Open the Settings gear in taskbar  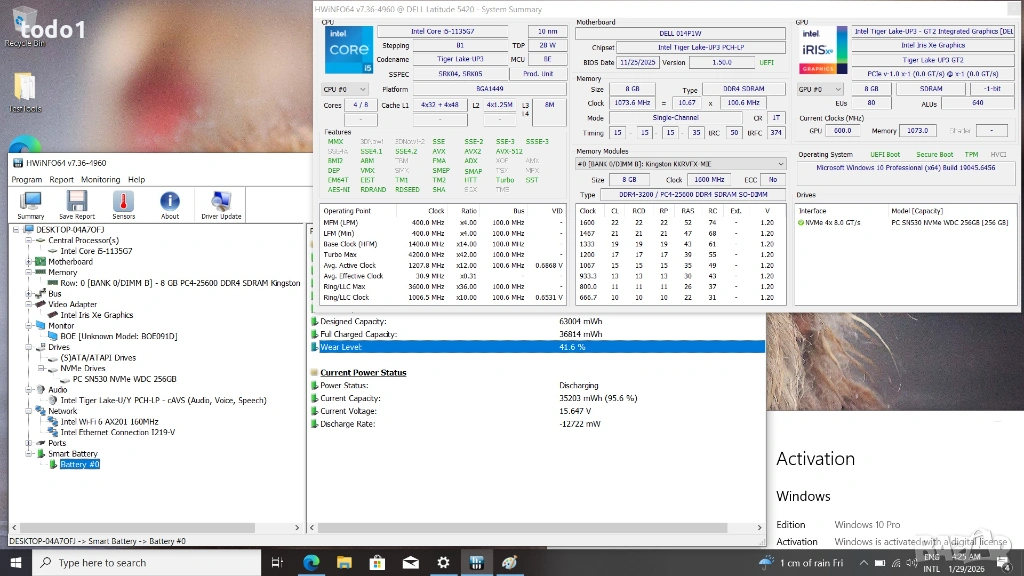coord(441,563)
